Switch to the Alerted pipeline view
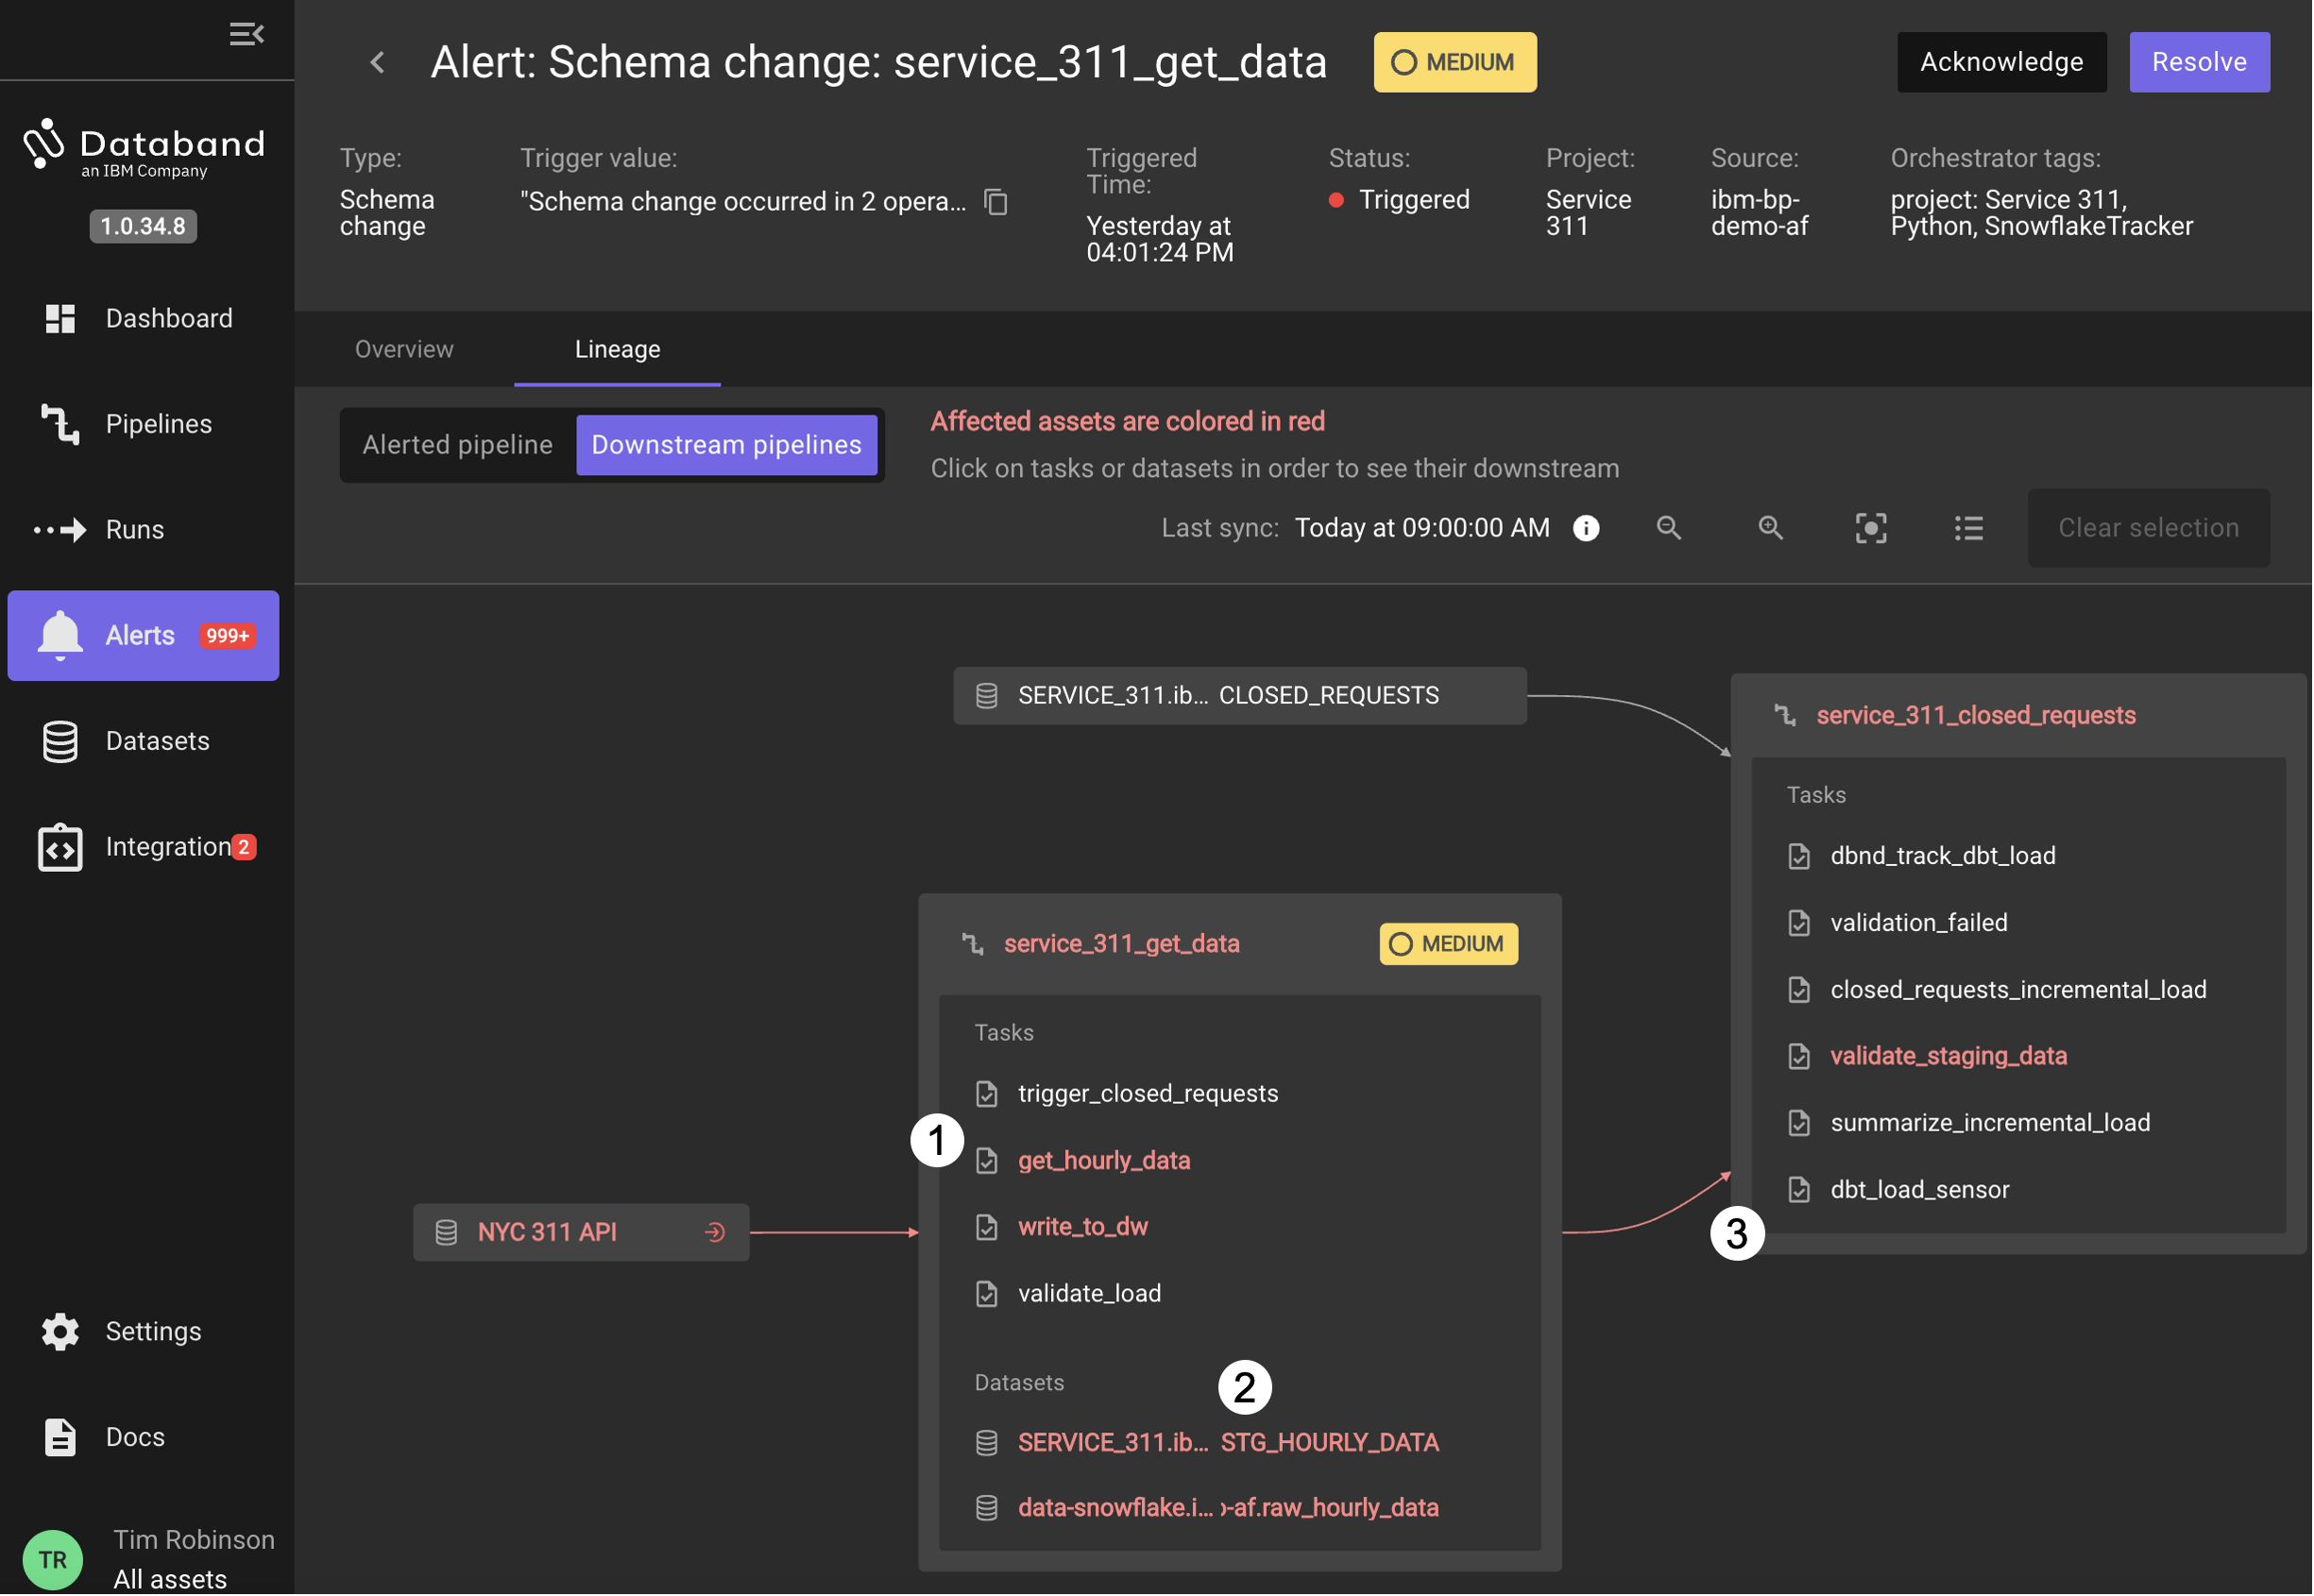The image size is (2314, 1596). click(x=457, y=445)
